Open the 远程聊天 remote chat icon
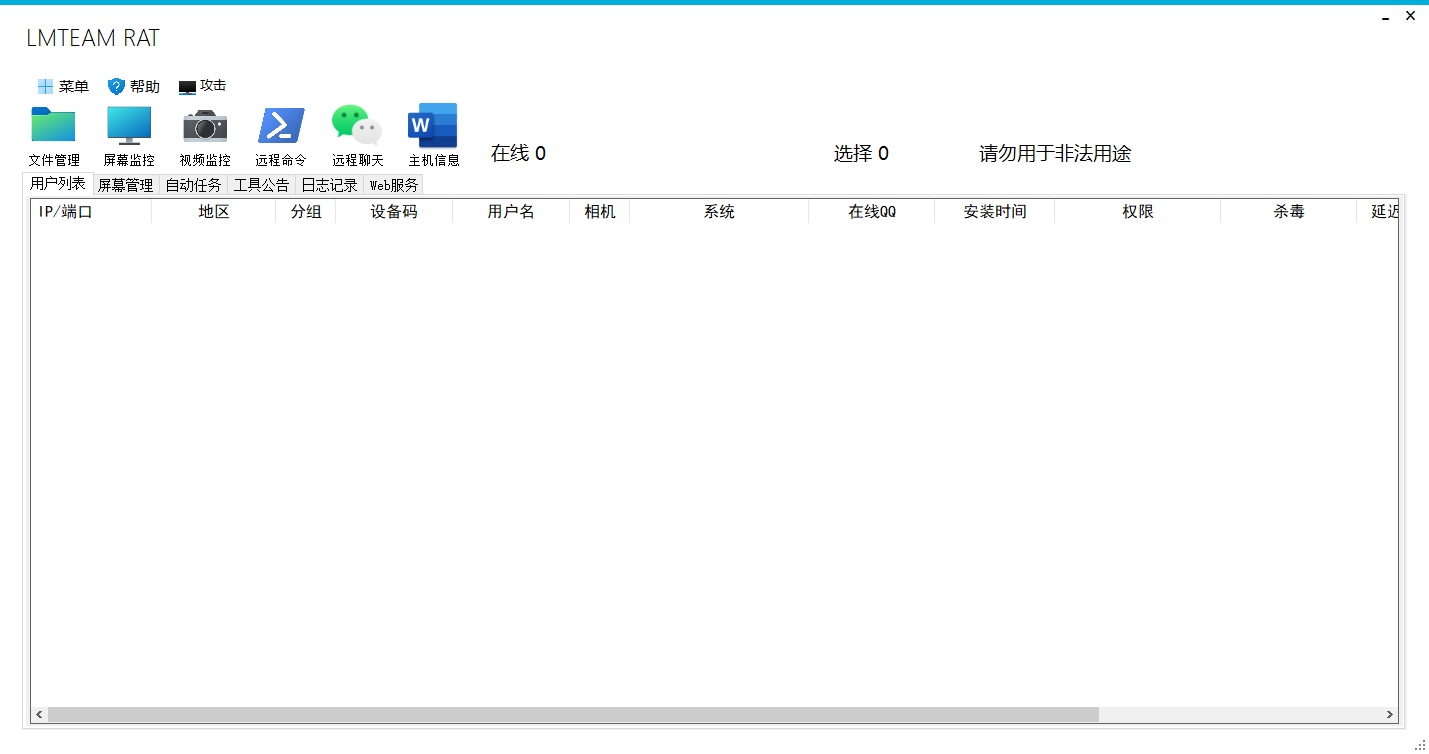The width and height of the screenshot is (1429, 754). coord(357,126)
